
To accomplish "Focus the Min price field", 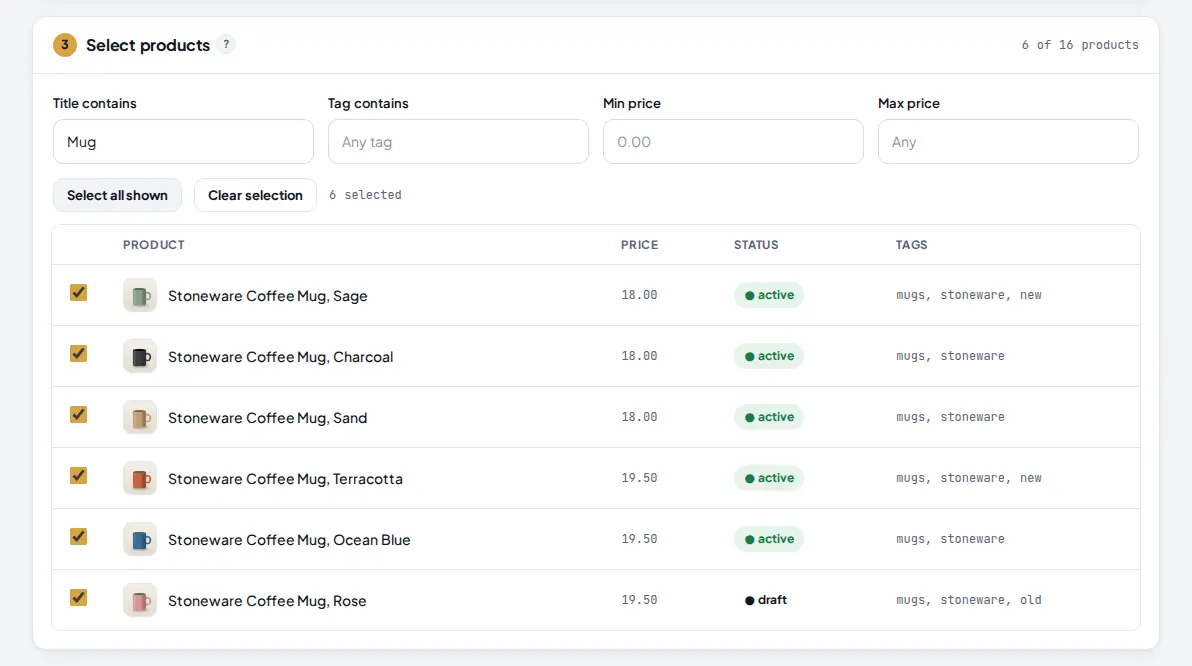I will 734,141.
